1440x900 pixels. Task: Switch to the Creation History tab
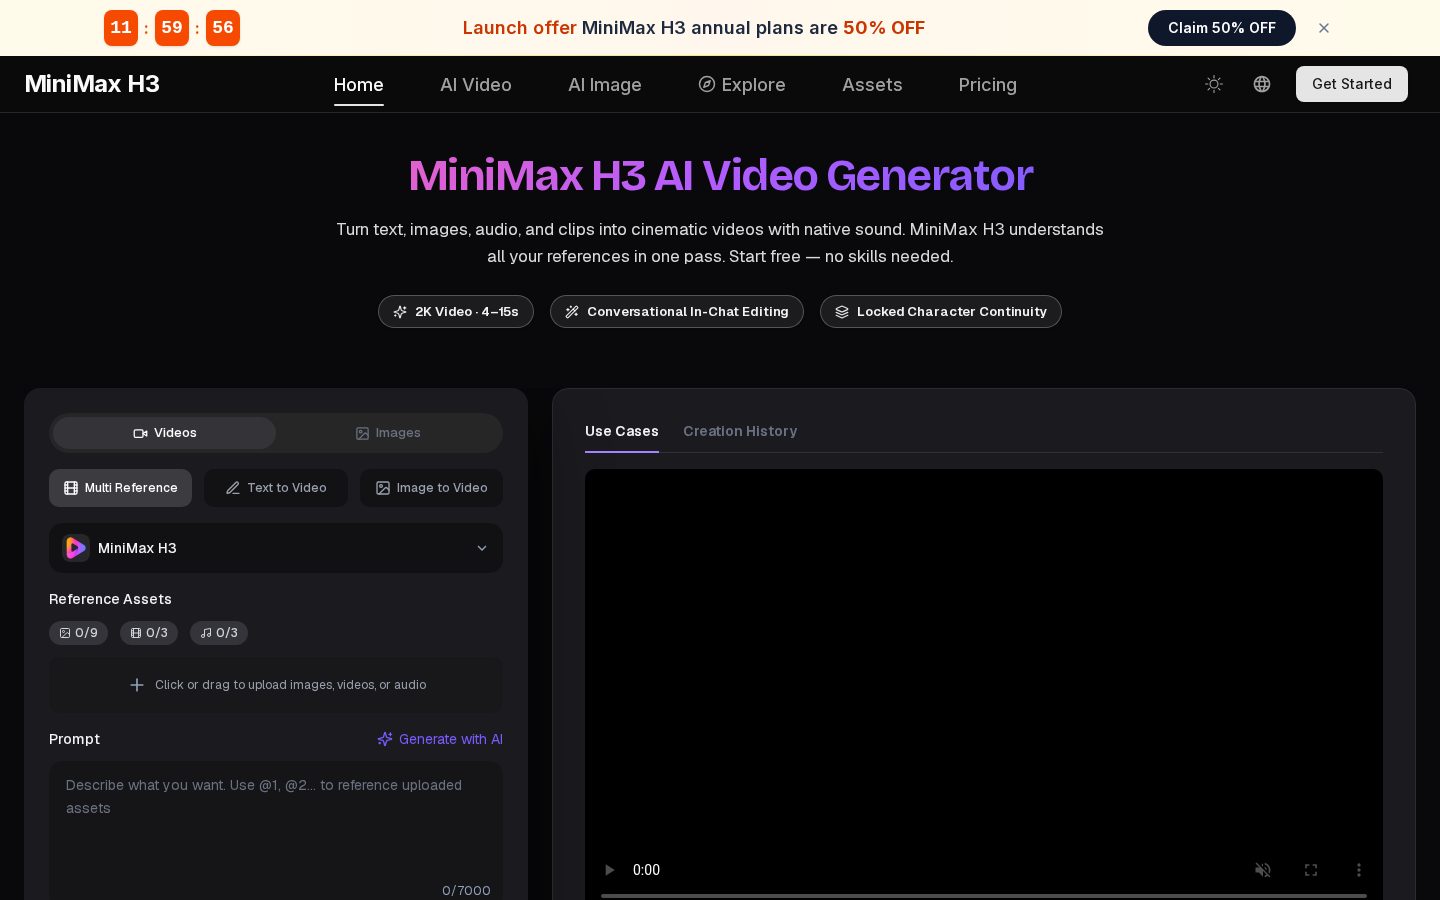pos(740,431)
